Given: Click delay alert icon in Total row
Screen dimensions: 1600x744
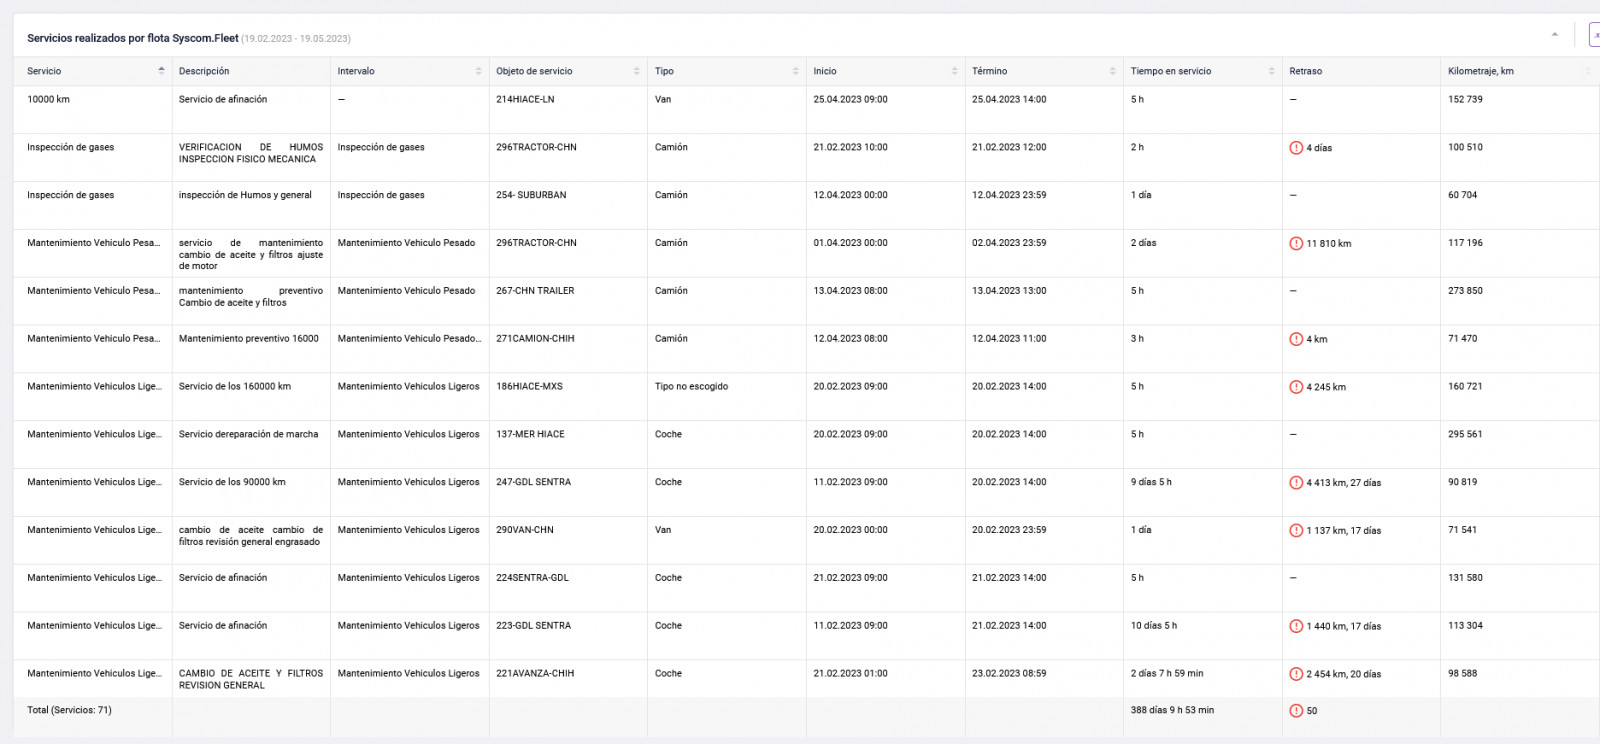Looking at the screenshot, I should 1296,711.
